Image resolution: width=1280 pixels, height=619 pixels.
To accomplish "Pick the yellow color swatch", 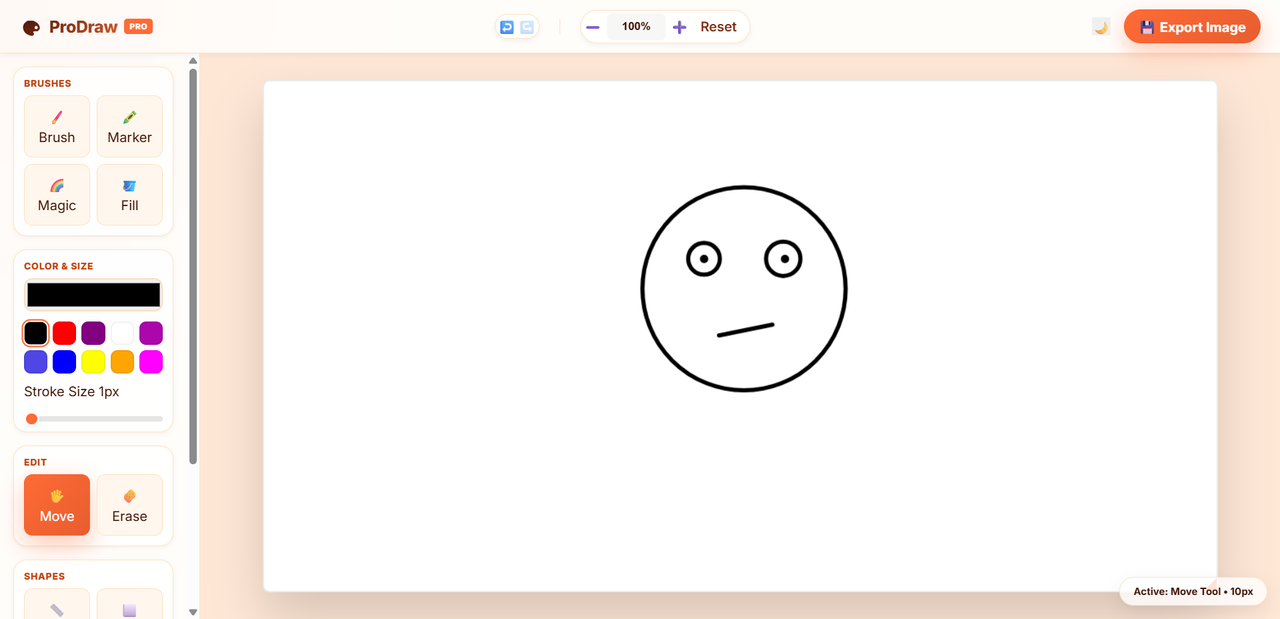I will [93, 361].
